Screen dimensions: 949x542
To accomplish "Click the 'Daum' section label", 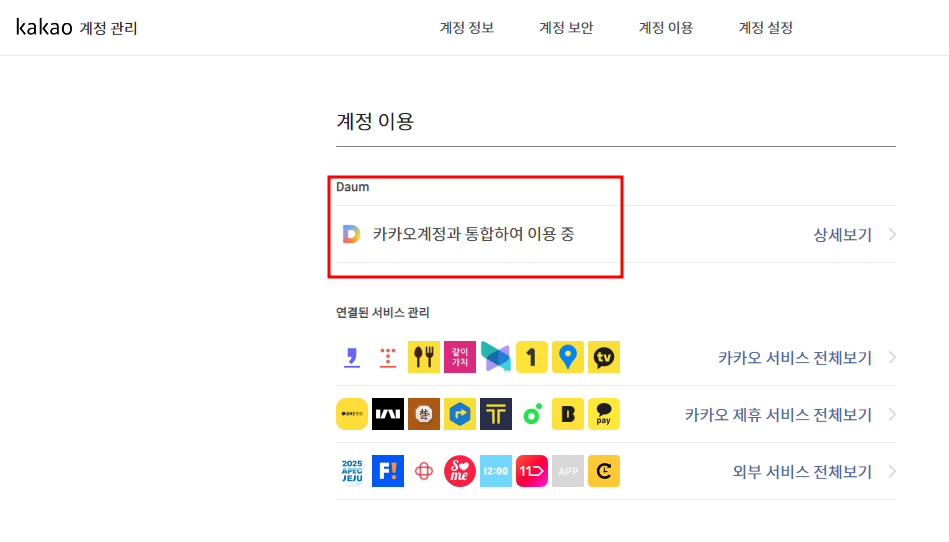I will 352,187.
